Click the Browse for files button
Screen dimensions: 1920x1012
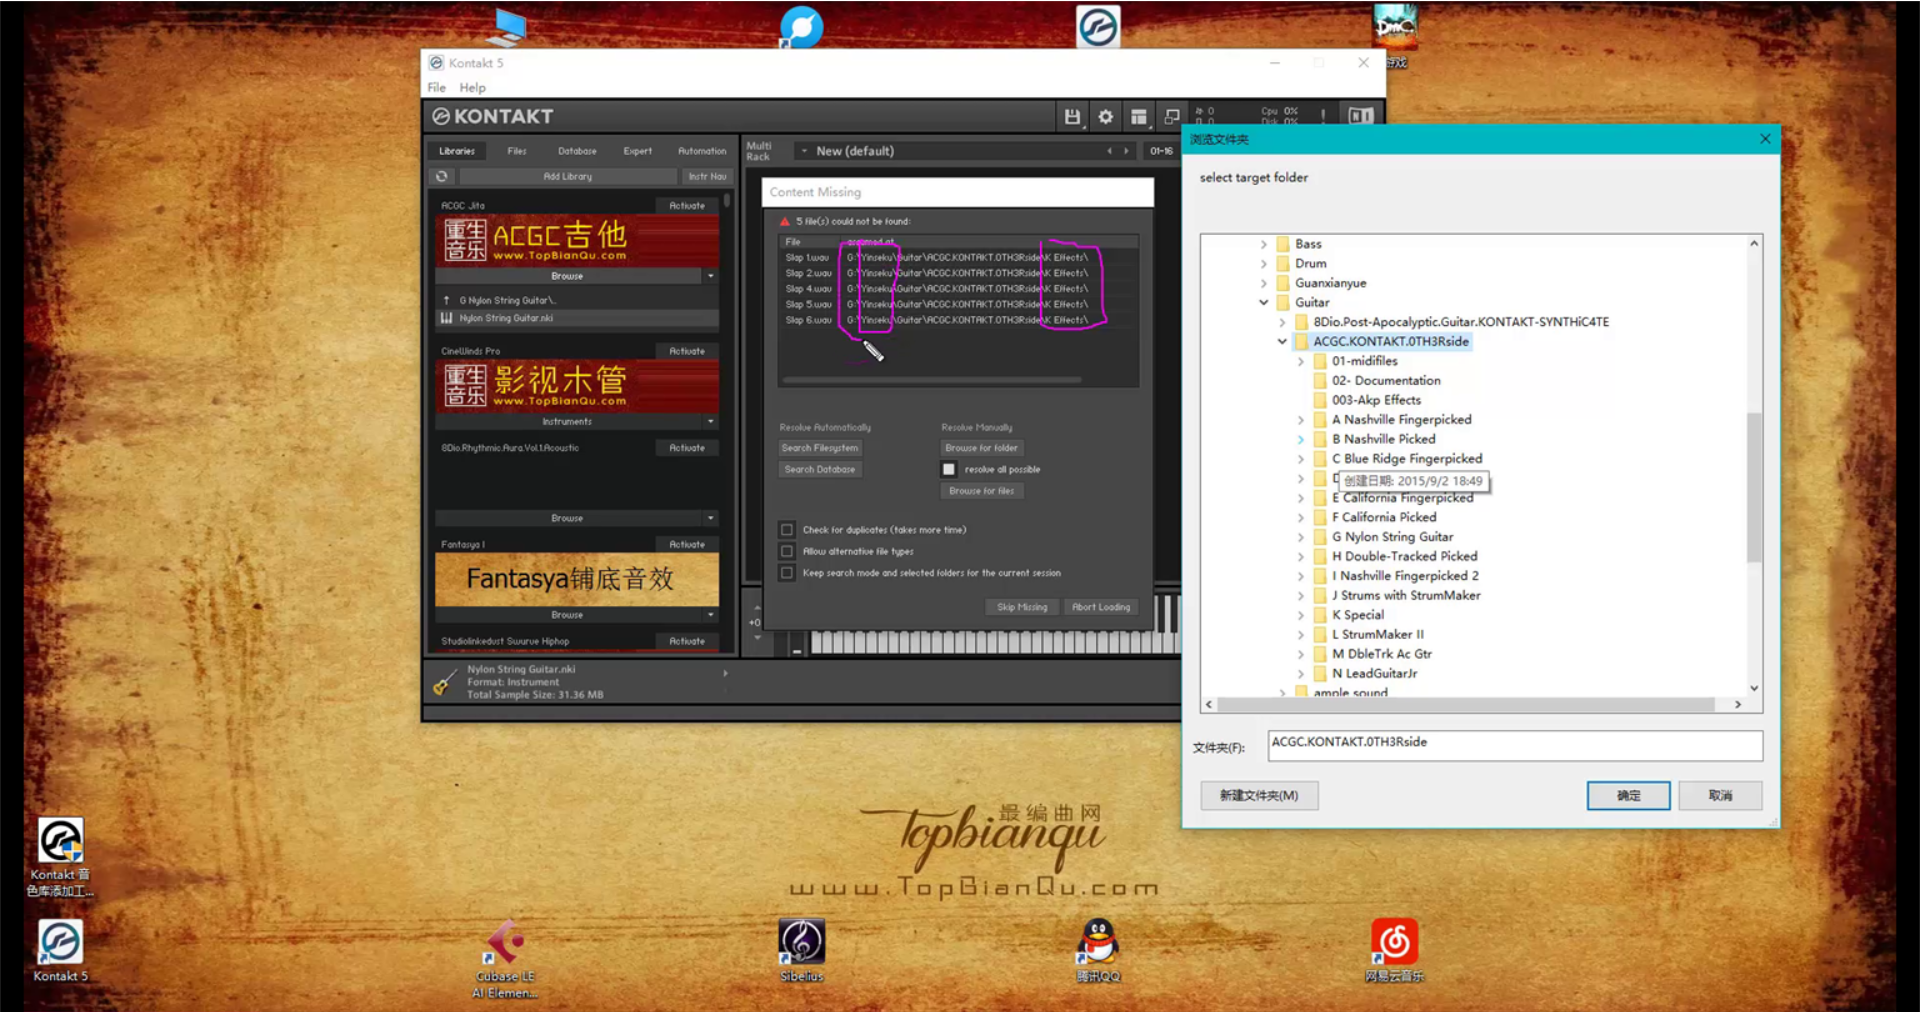982,491
